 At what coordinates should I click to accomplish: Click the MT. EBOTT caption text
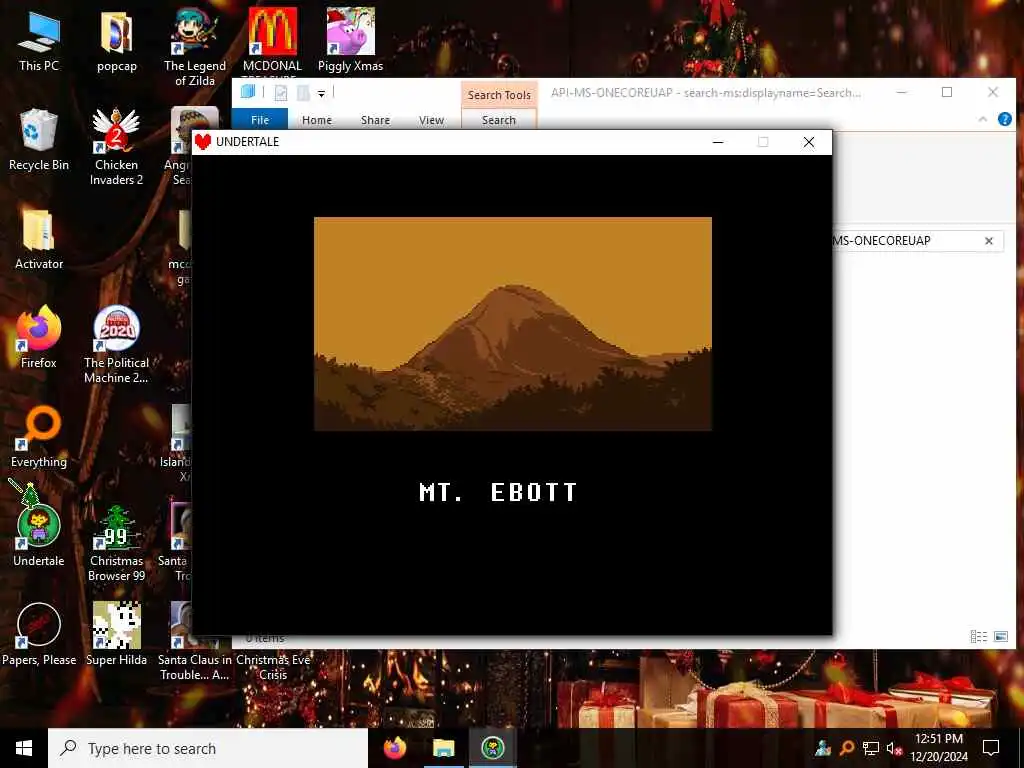click(498, 492)
